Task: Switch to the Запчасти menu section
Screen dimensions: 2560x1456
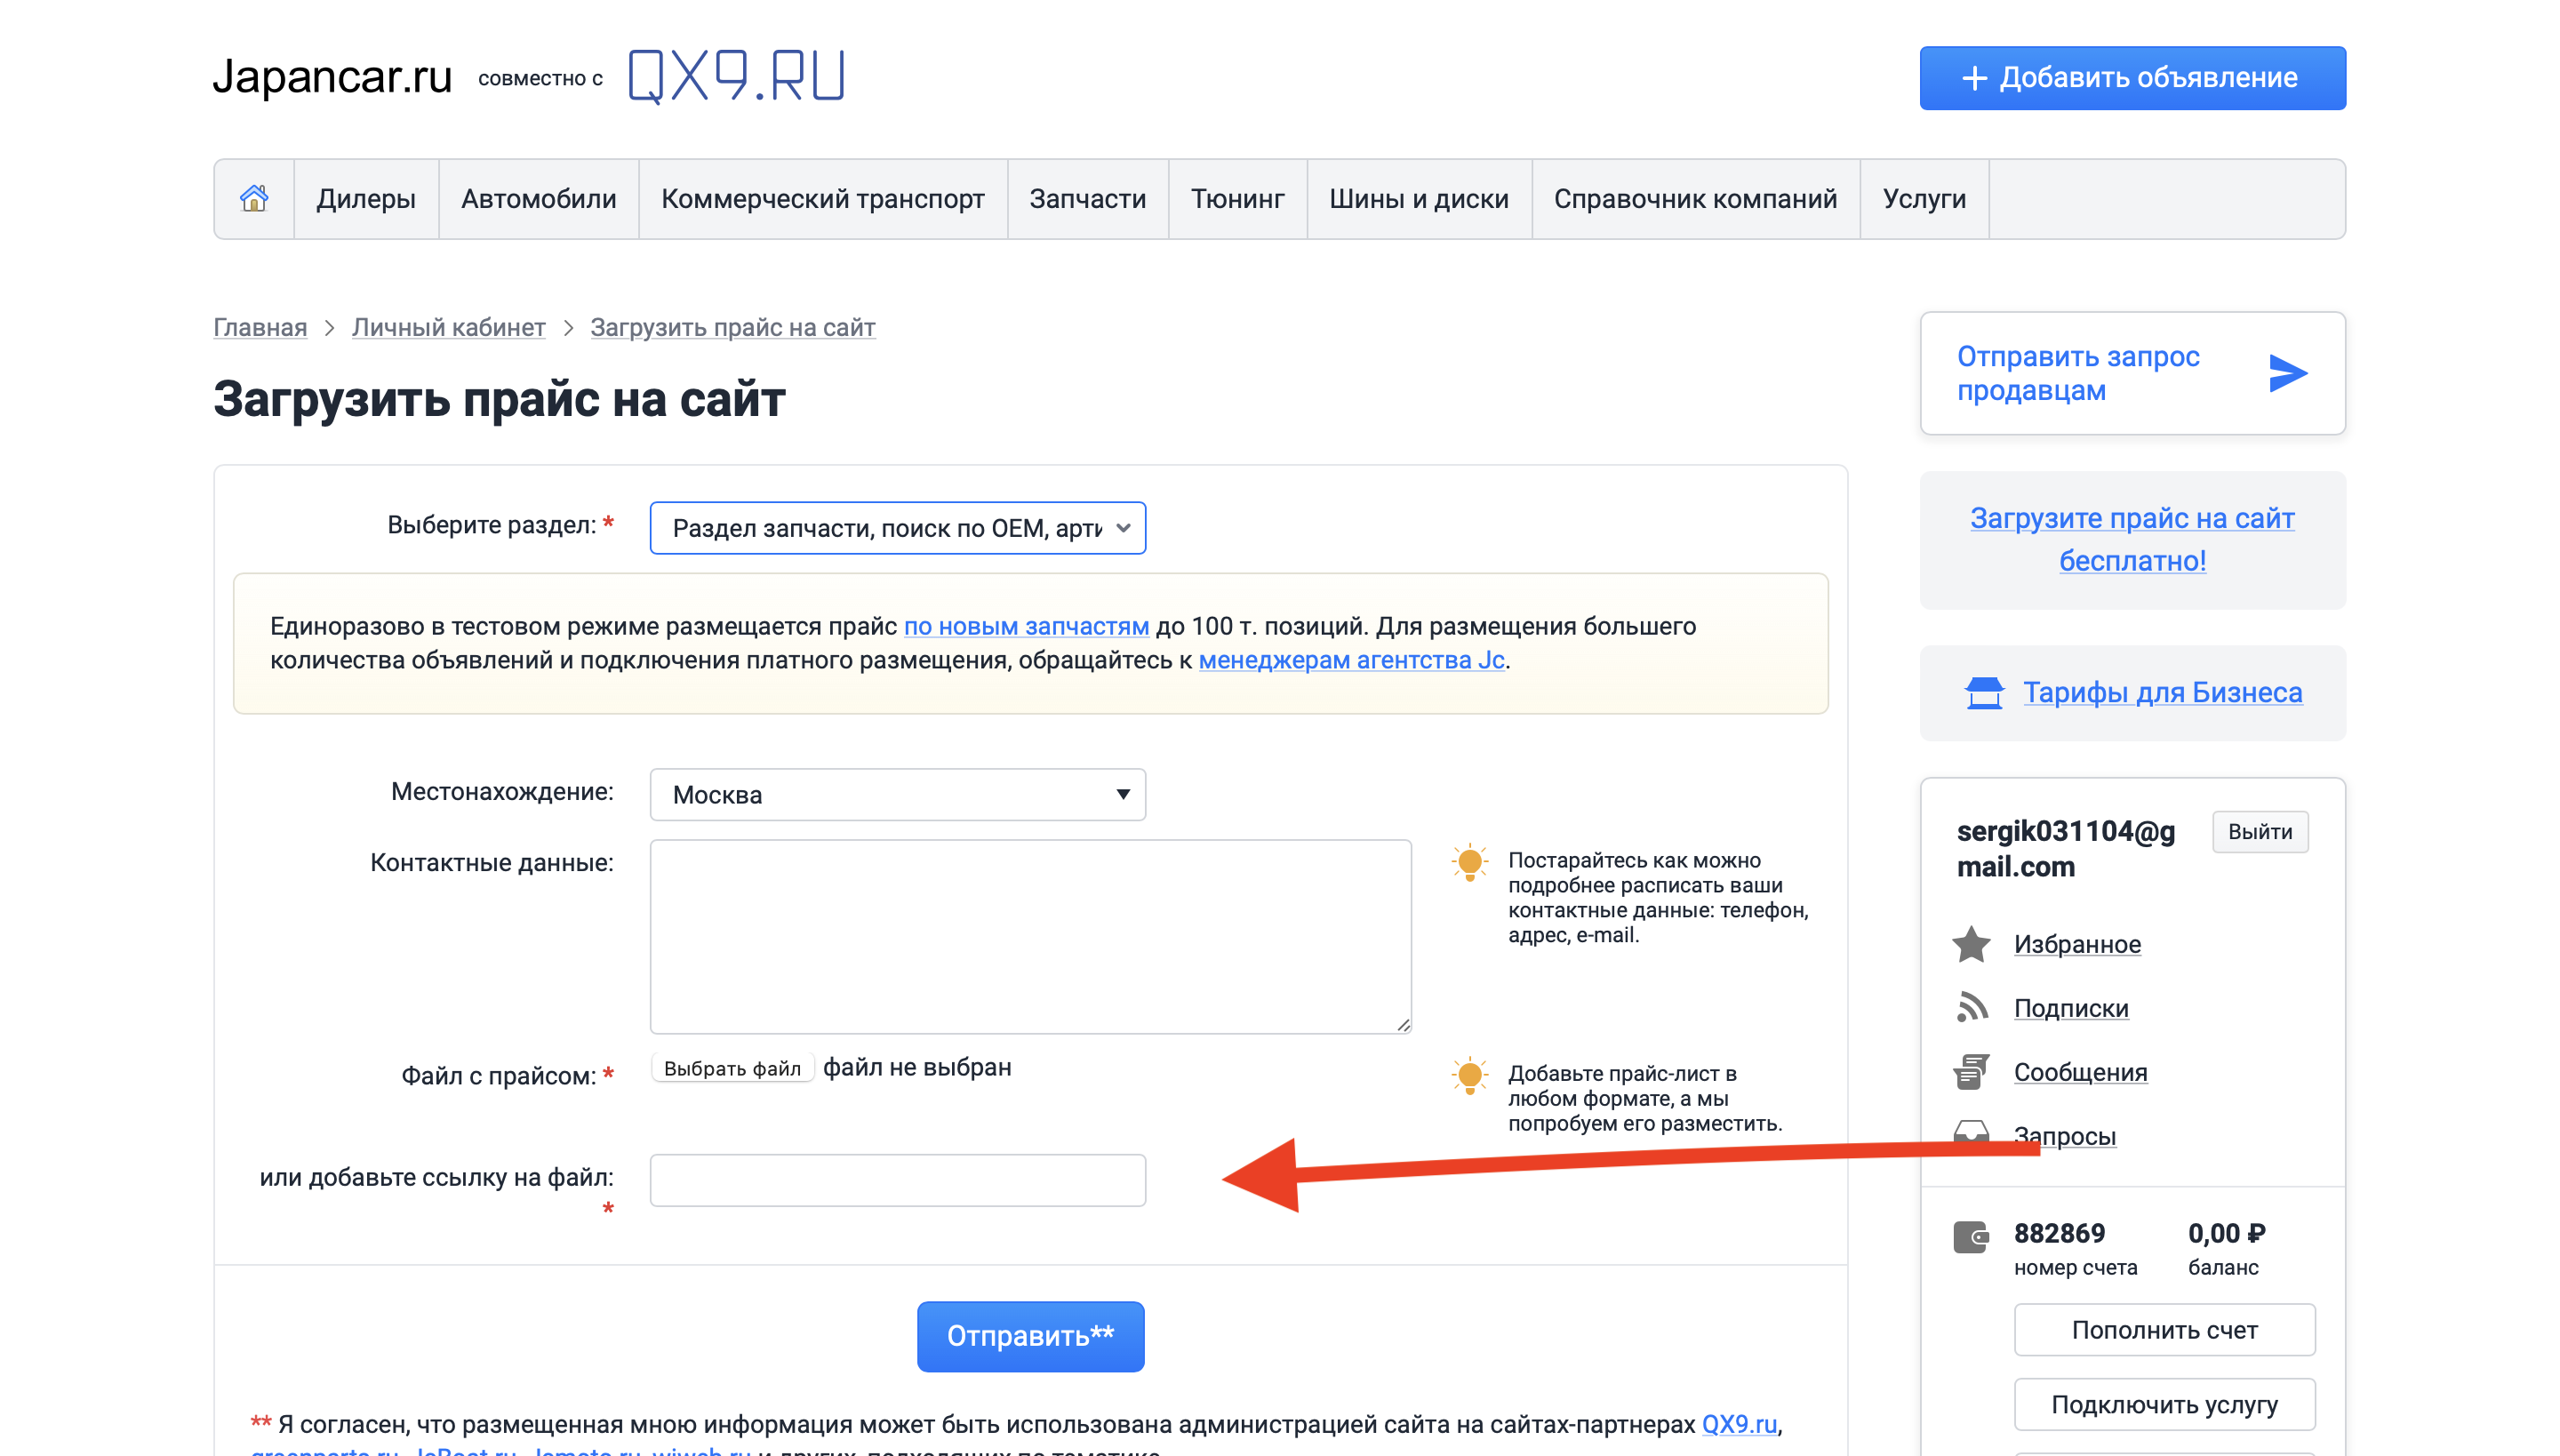Action: (x=1087, y=199)
